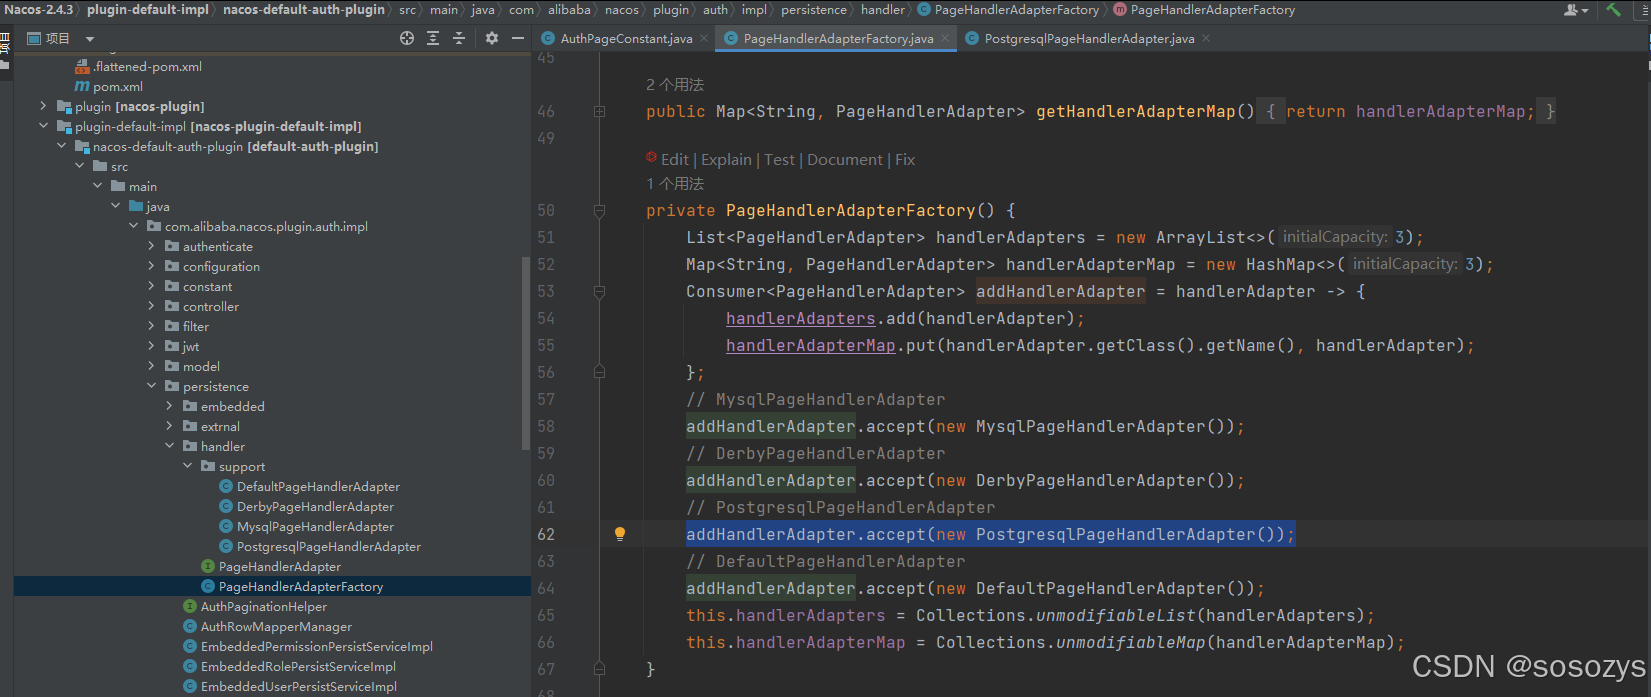
Task: Click the green Build hammer icon
Action: (x=1614, y=10)
